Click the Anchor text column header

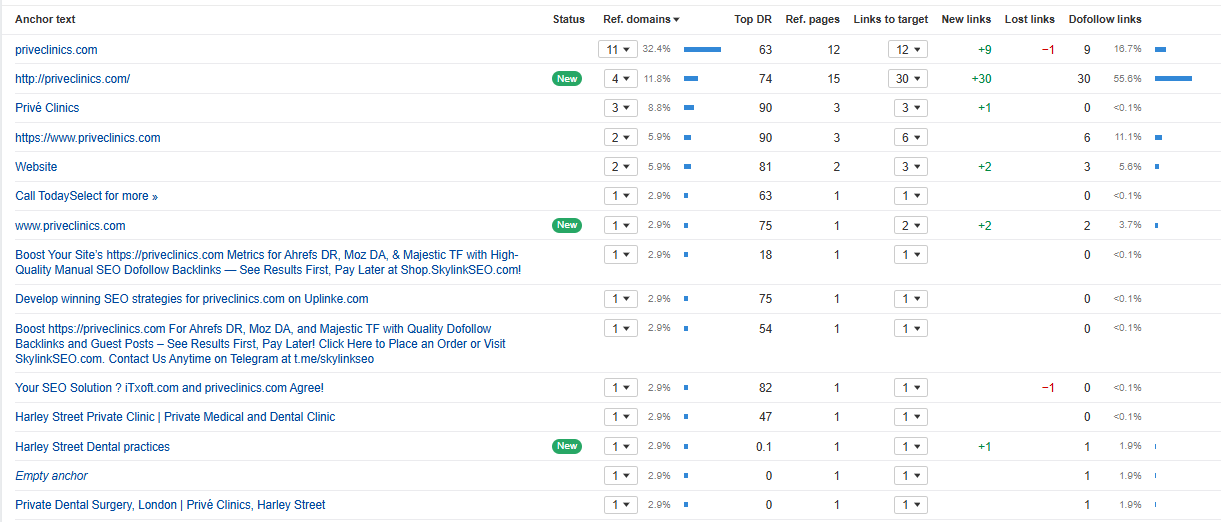(x=45, y=19)
